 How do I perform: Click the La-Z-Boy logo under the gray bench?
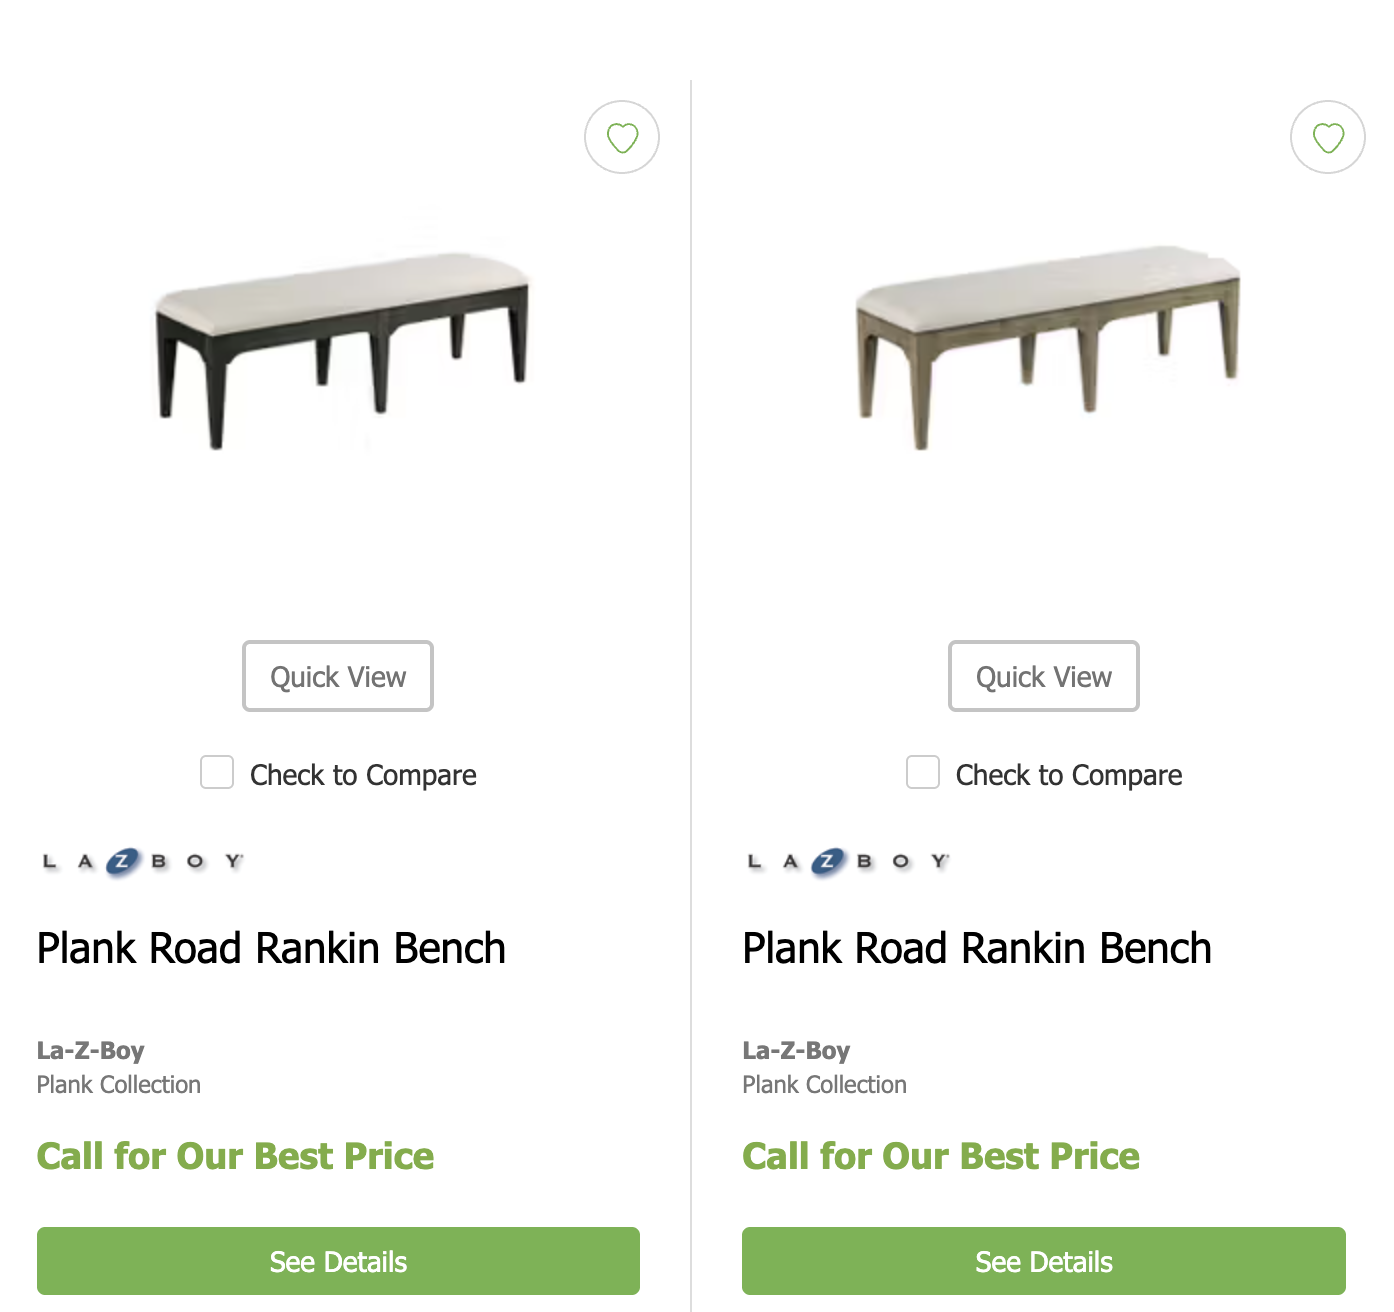pyautogui.click(x=849, y=861)
